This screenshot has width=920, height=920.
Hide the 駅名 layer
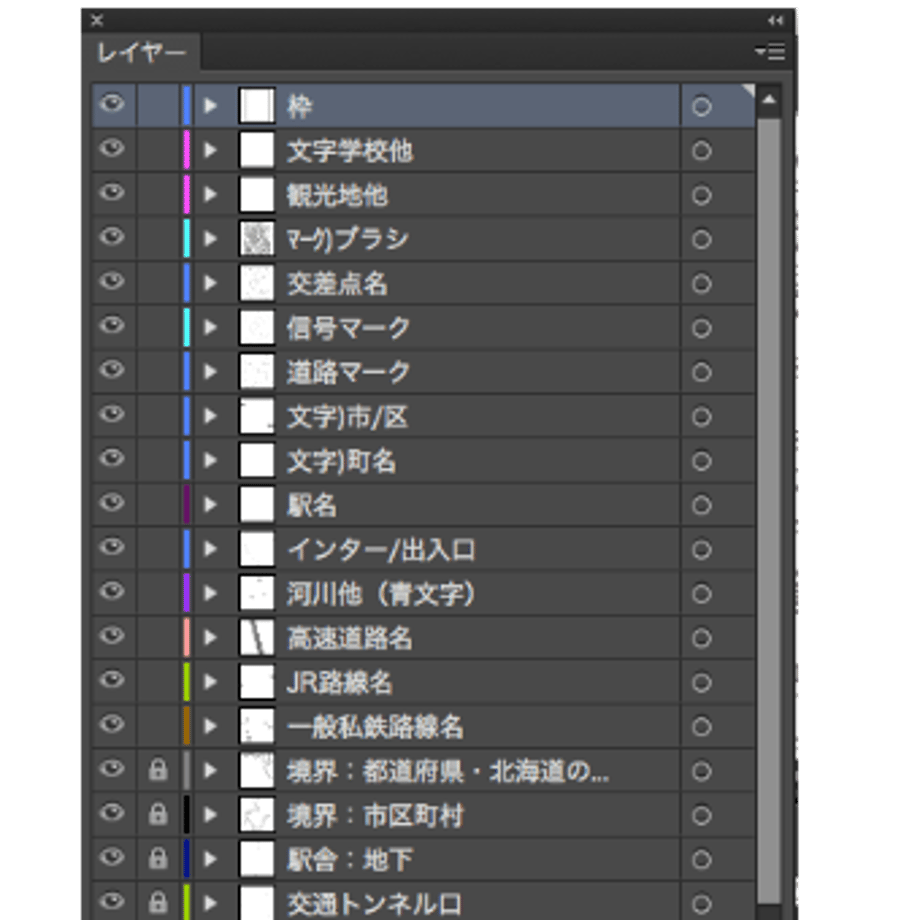[x=112, y=503]
